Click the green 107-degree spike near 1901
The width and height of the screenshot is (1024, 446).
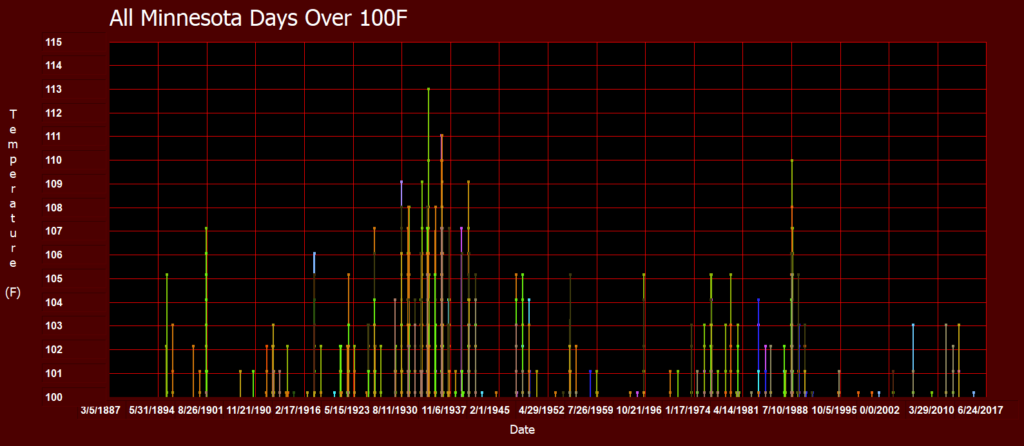(x=206, y=230)
